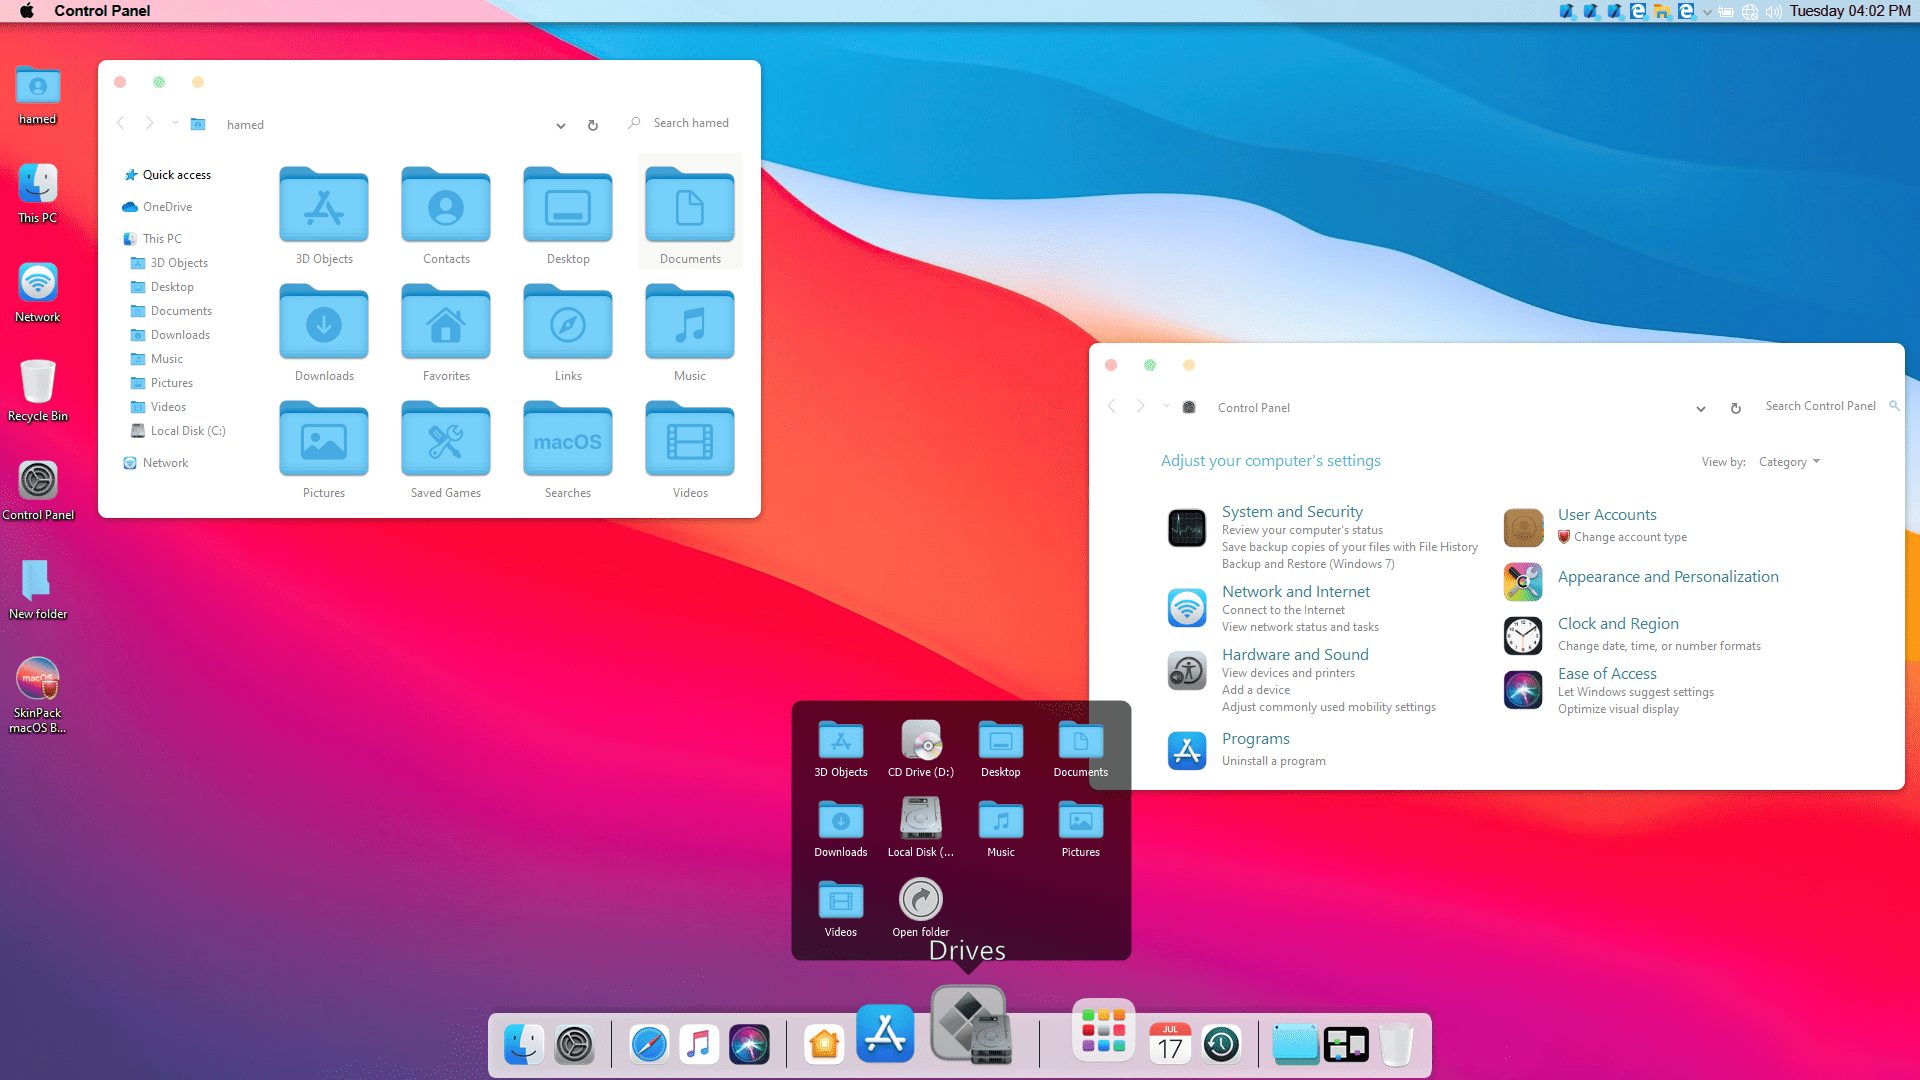This screenshot has width=1920, height=1080.
Task: Open Appearance and Personalization settings
Action: click(x=1667, y=575)
